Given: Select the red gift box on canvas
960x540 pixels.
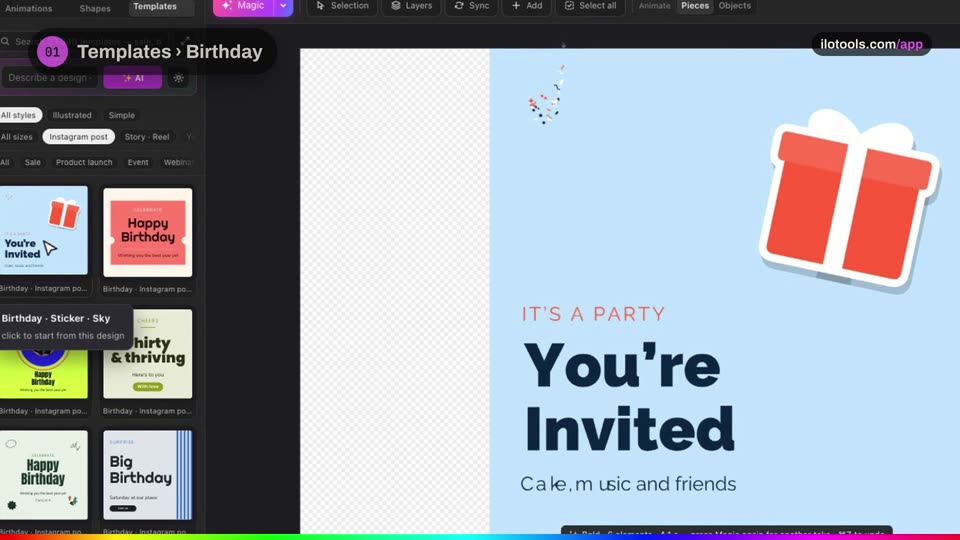Looking at the screenshot, I should (849, 200).
